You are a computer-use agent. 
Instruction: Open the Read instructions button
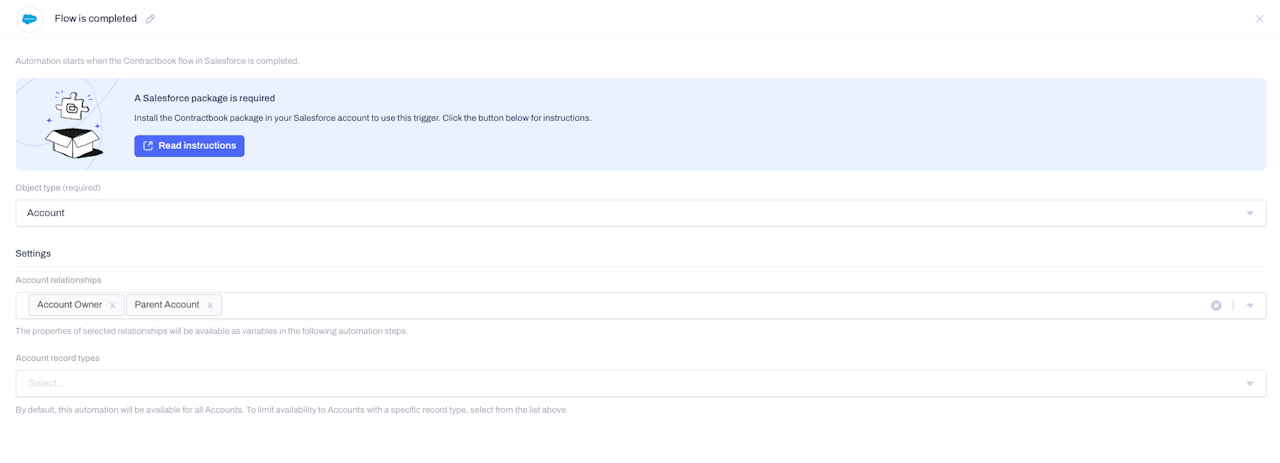click(x=189, y=146)
